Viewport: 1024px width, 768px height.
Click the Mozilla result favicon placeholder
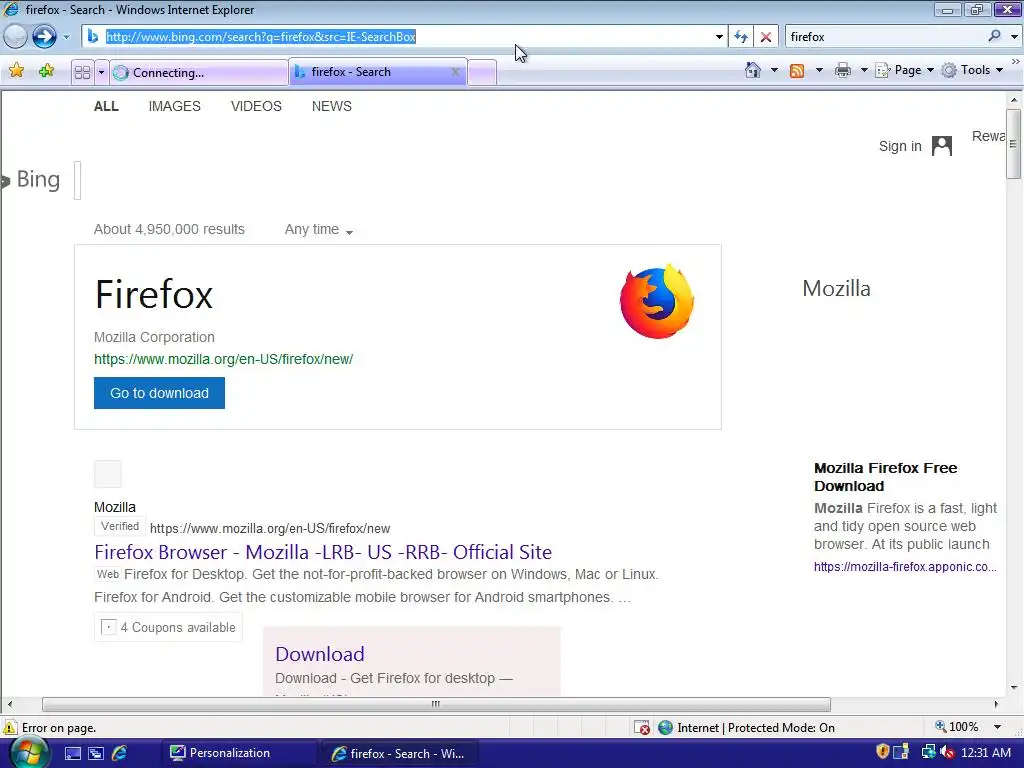(108, 474)
